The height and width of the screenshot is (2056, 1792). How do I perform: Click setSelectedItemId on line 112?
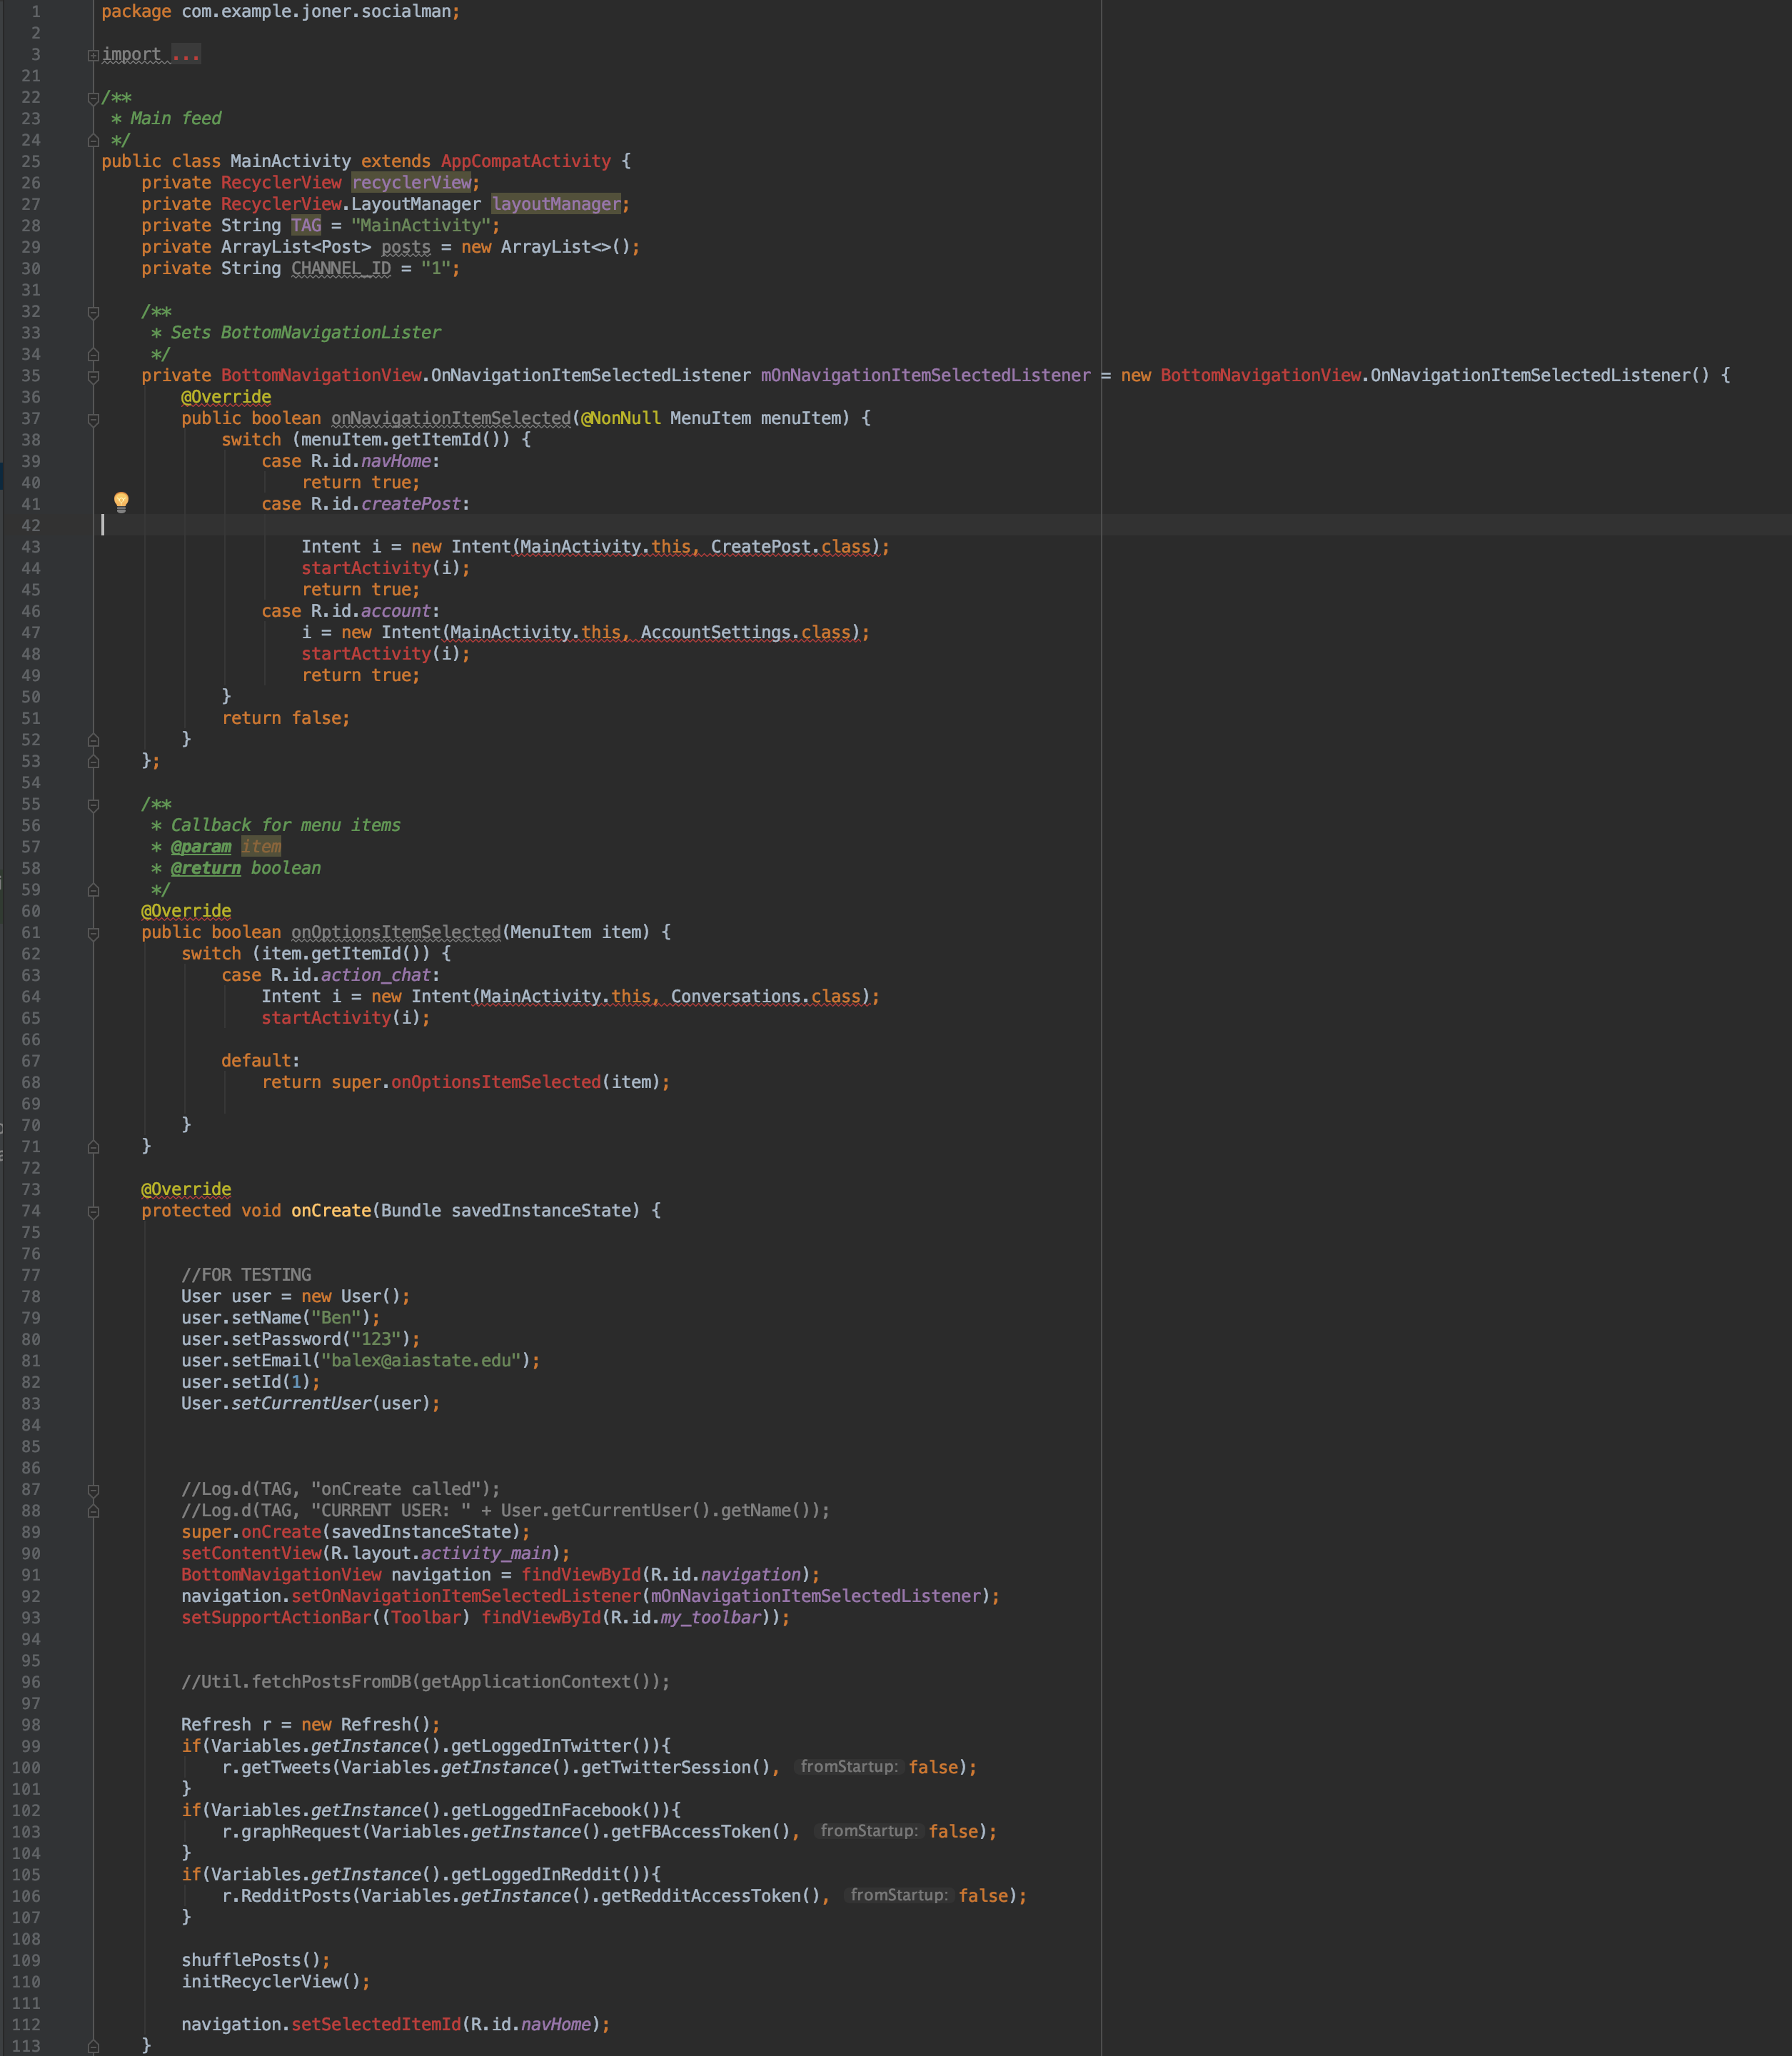[376, 2025]
